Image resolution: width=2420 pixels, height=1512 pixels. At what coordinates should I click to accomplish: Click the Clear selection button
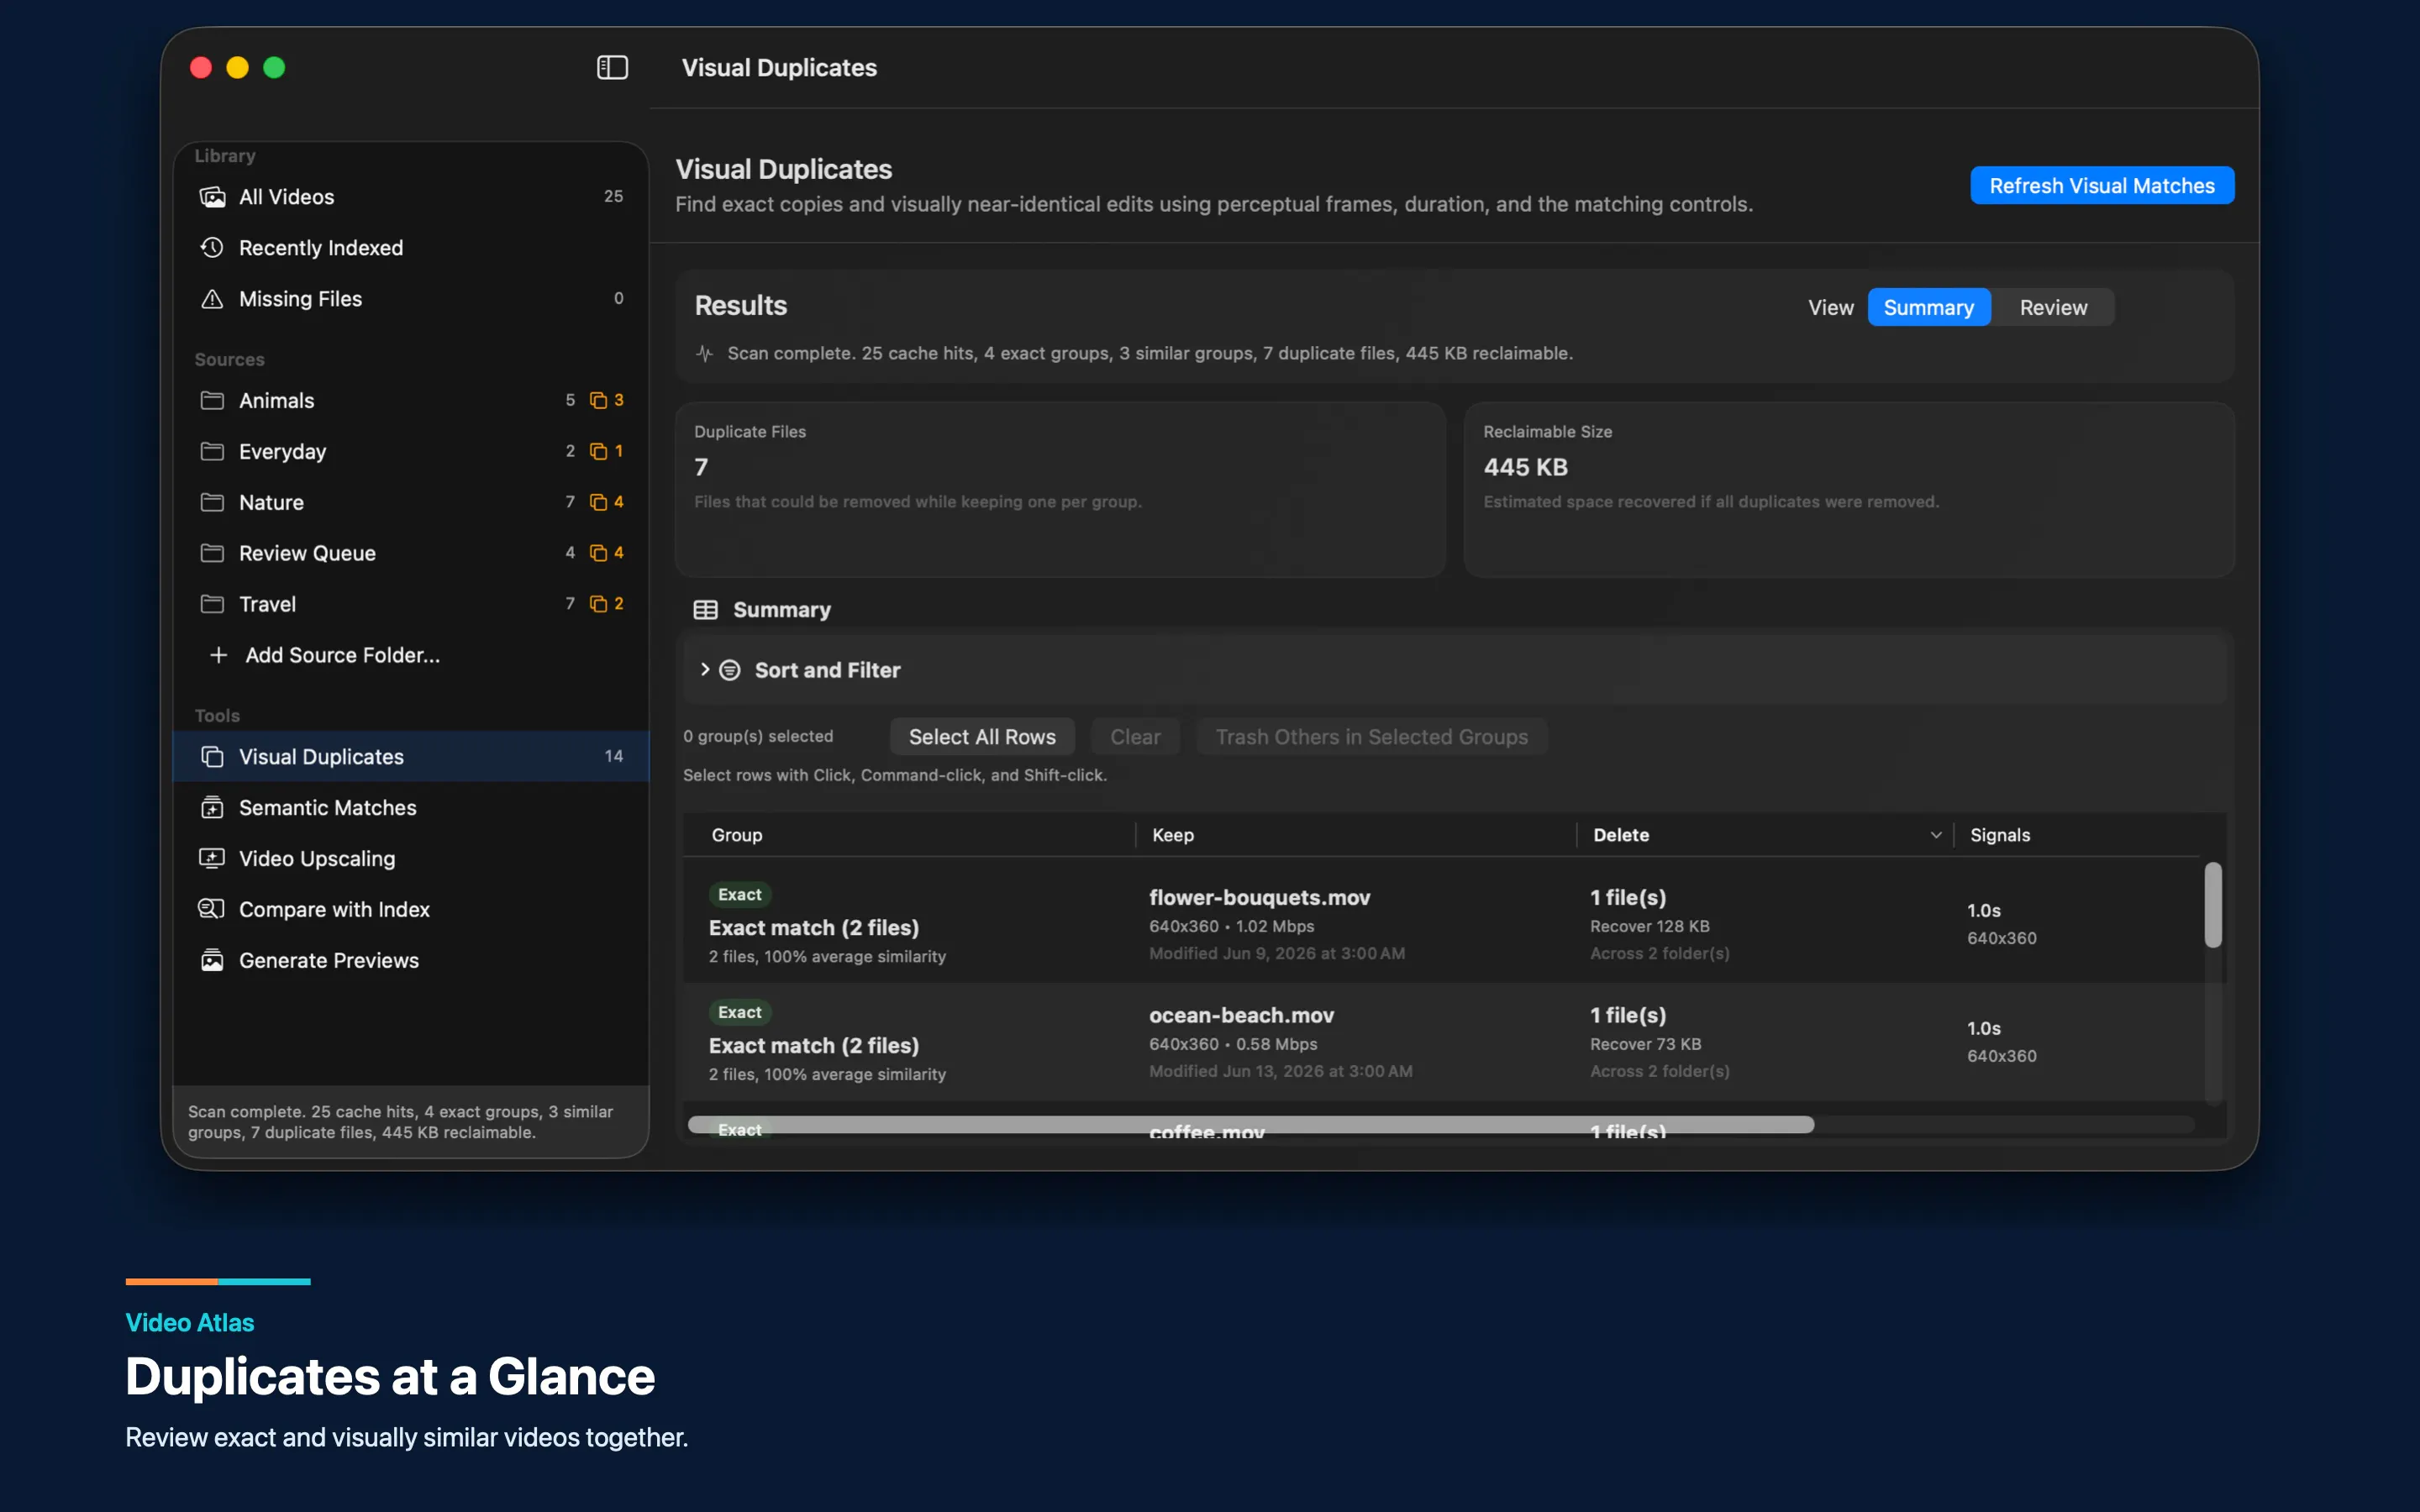(x=1135, y=737)
